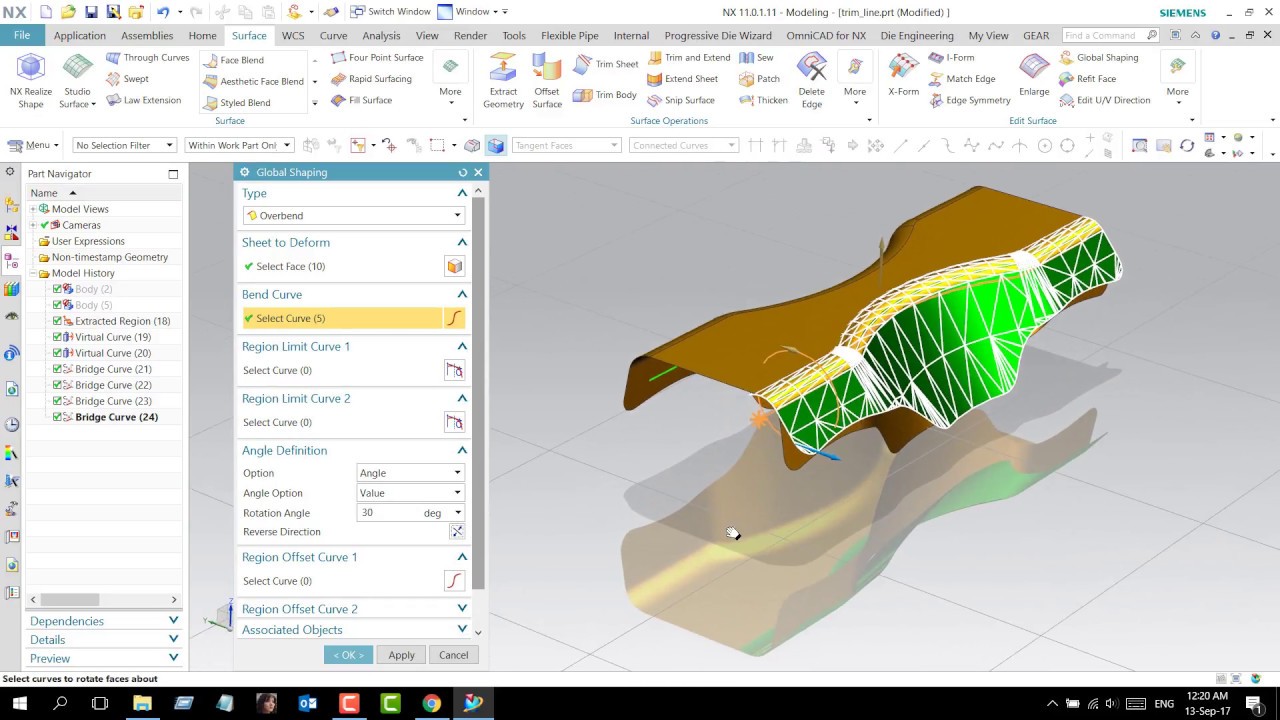Click the Select Face body icon

(x=455, y=266)
